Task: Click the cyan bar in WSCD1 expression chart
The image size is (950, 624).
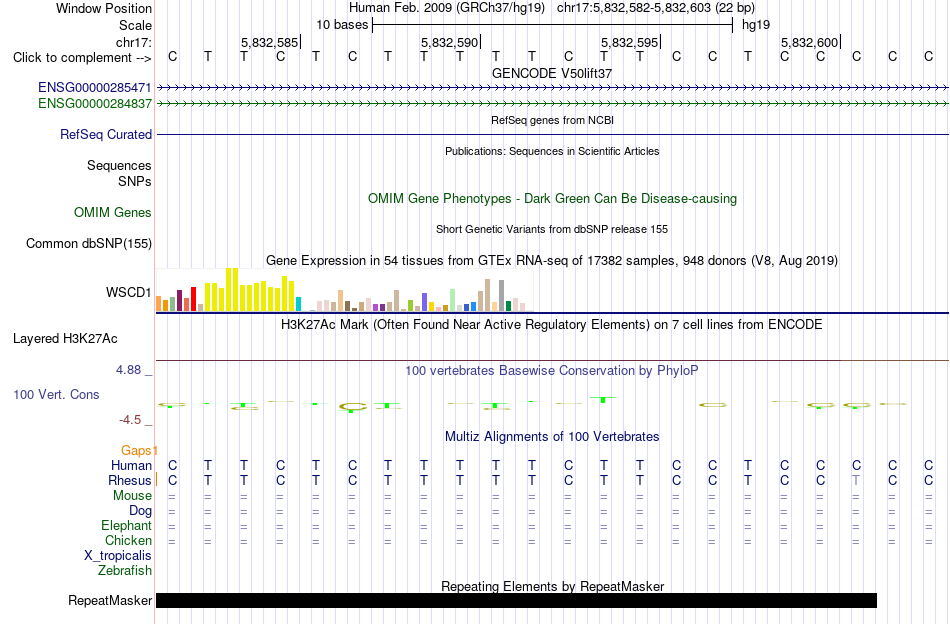Action: click(x=298, y=304)
